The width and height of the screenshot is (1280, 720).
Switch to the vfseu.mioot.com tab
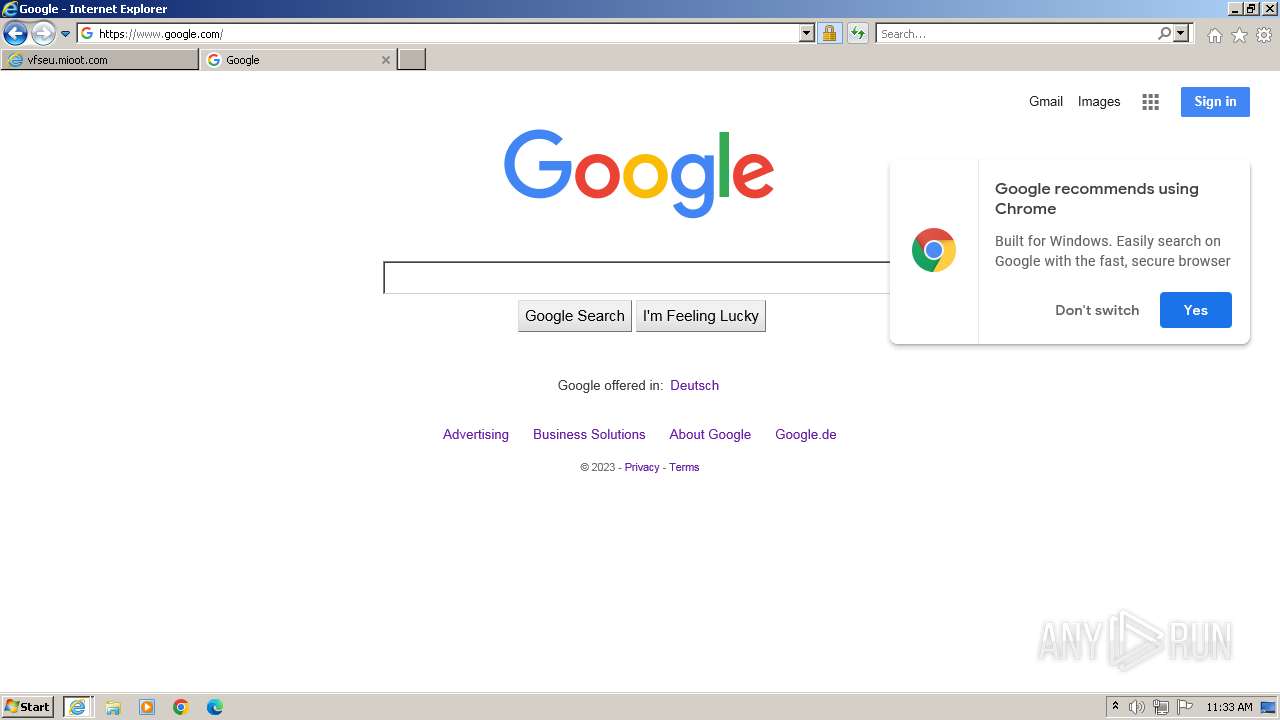point(100,60)
